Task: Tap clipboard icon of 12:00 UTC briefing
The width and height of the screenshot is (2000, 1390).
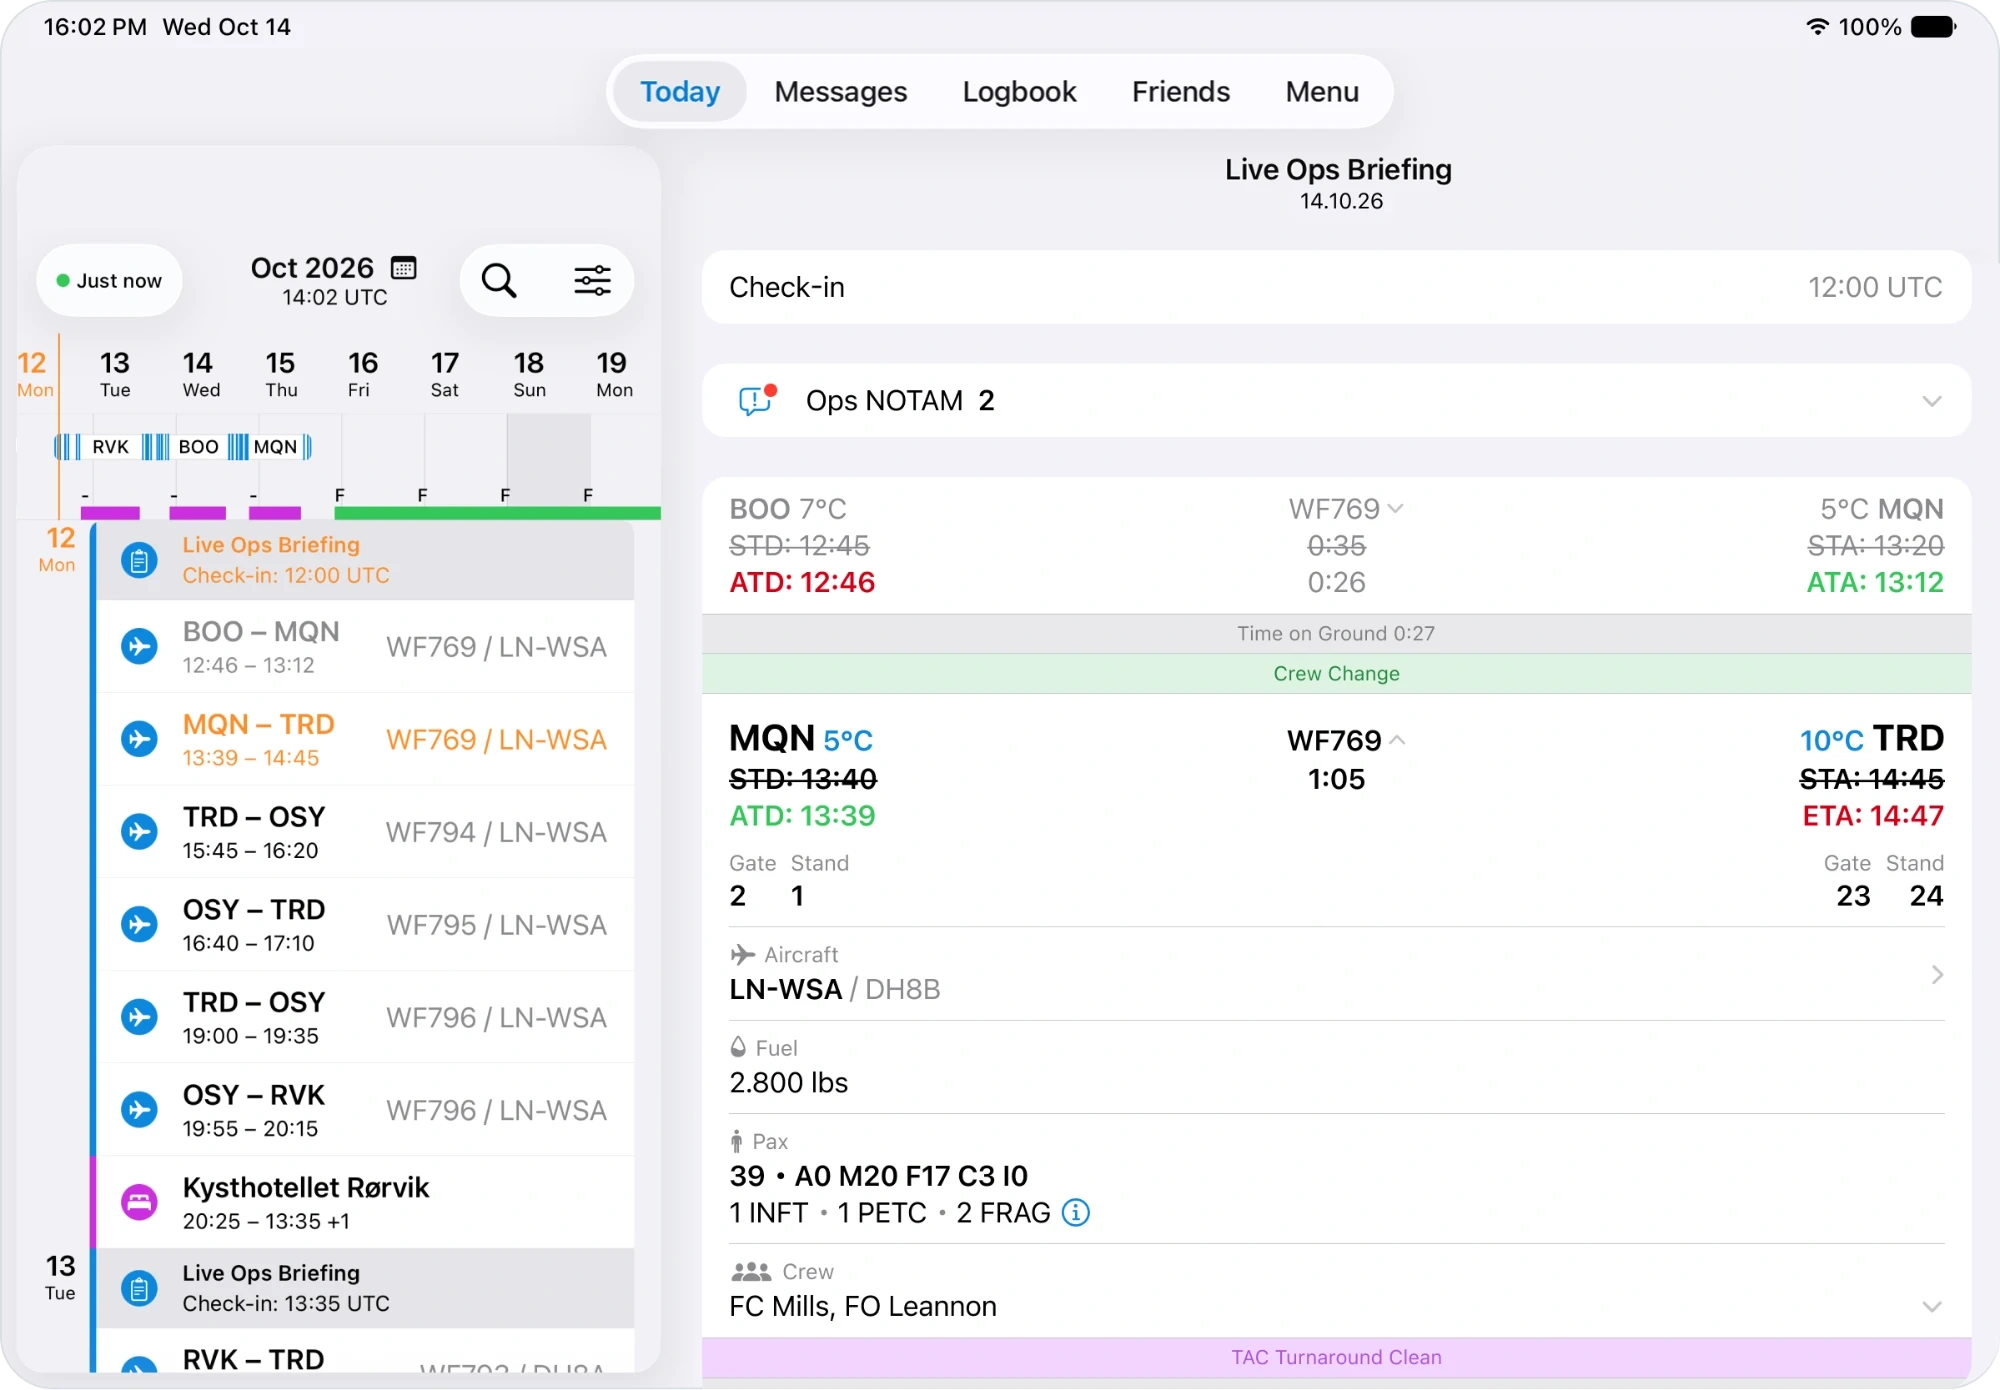Action: tap(139, 561)
